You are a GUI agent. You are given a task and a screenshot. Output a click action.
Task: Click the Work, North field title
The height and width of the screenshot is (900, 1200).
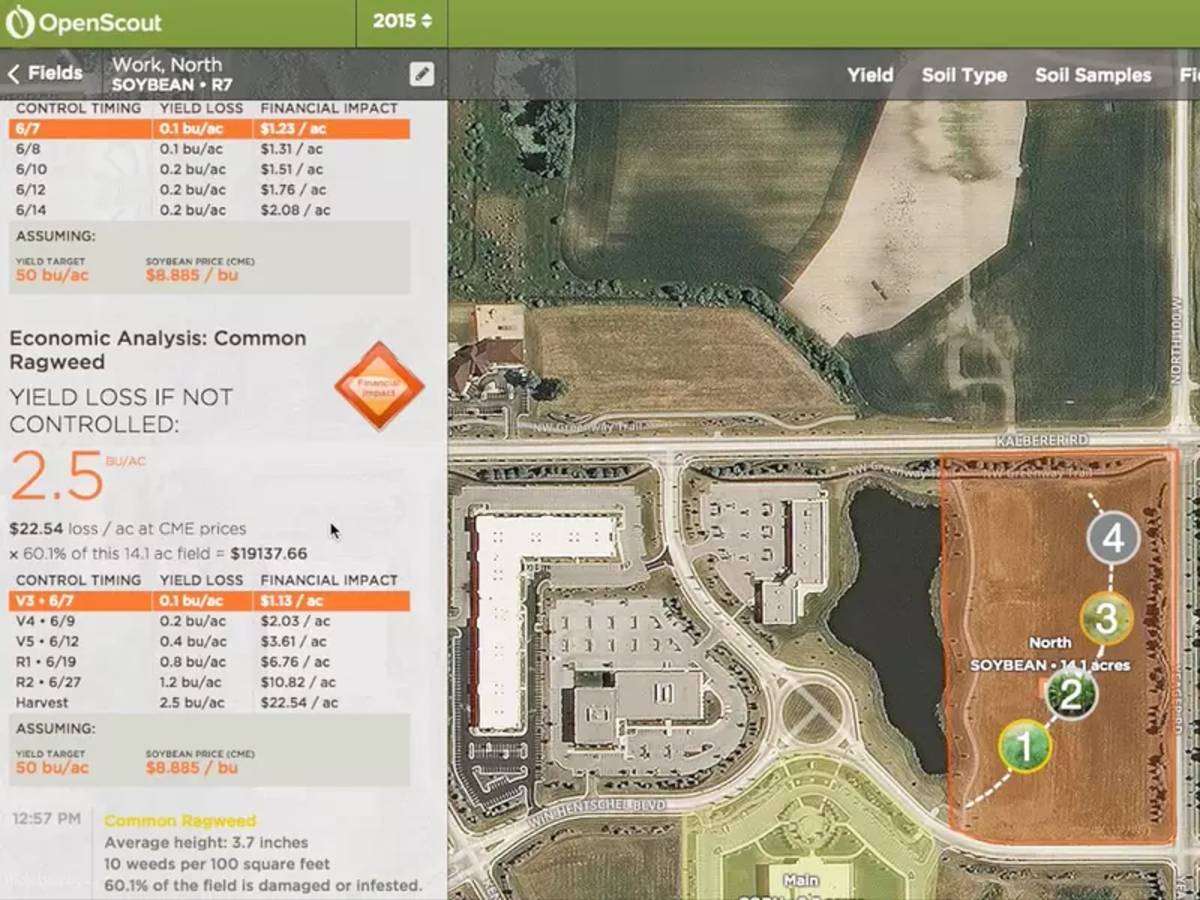pyautogui.click(x=167, y=64)
